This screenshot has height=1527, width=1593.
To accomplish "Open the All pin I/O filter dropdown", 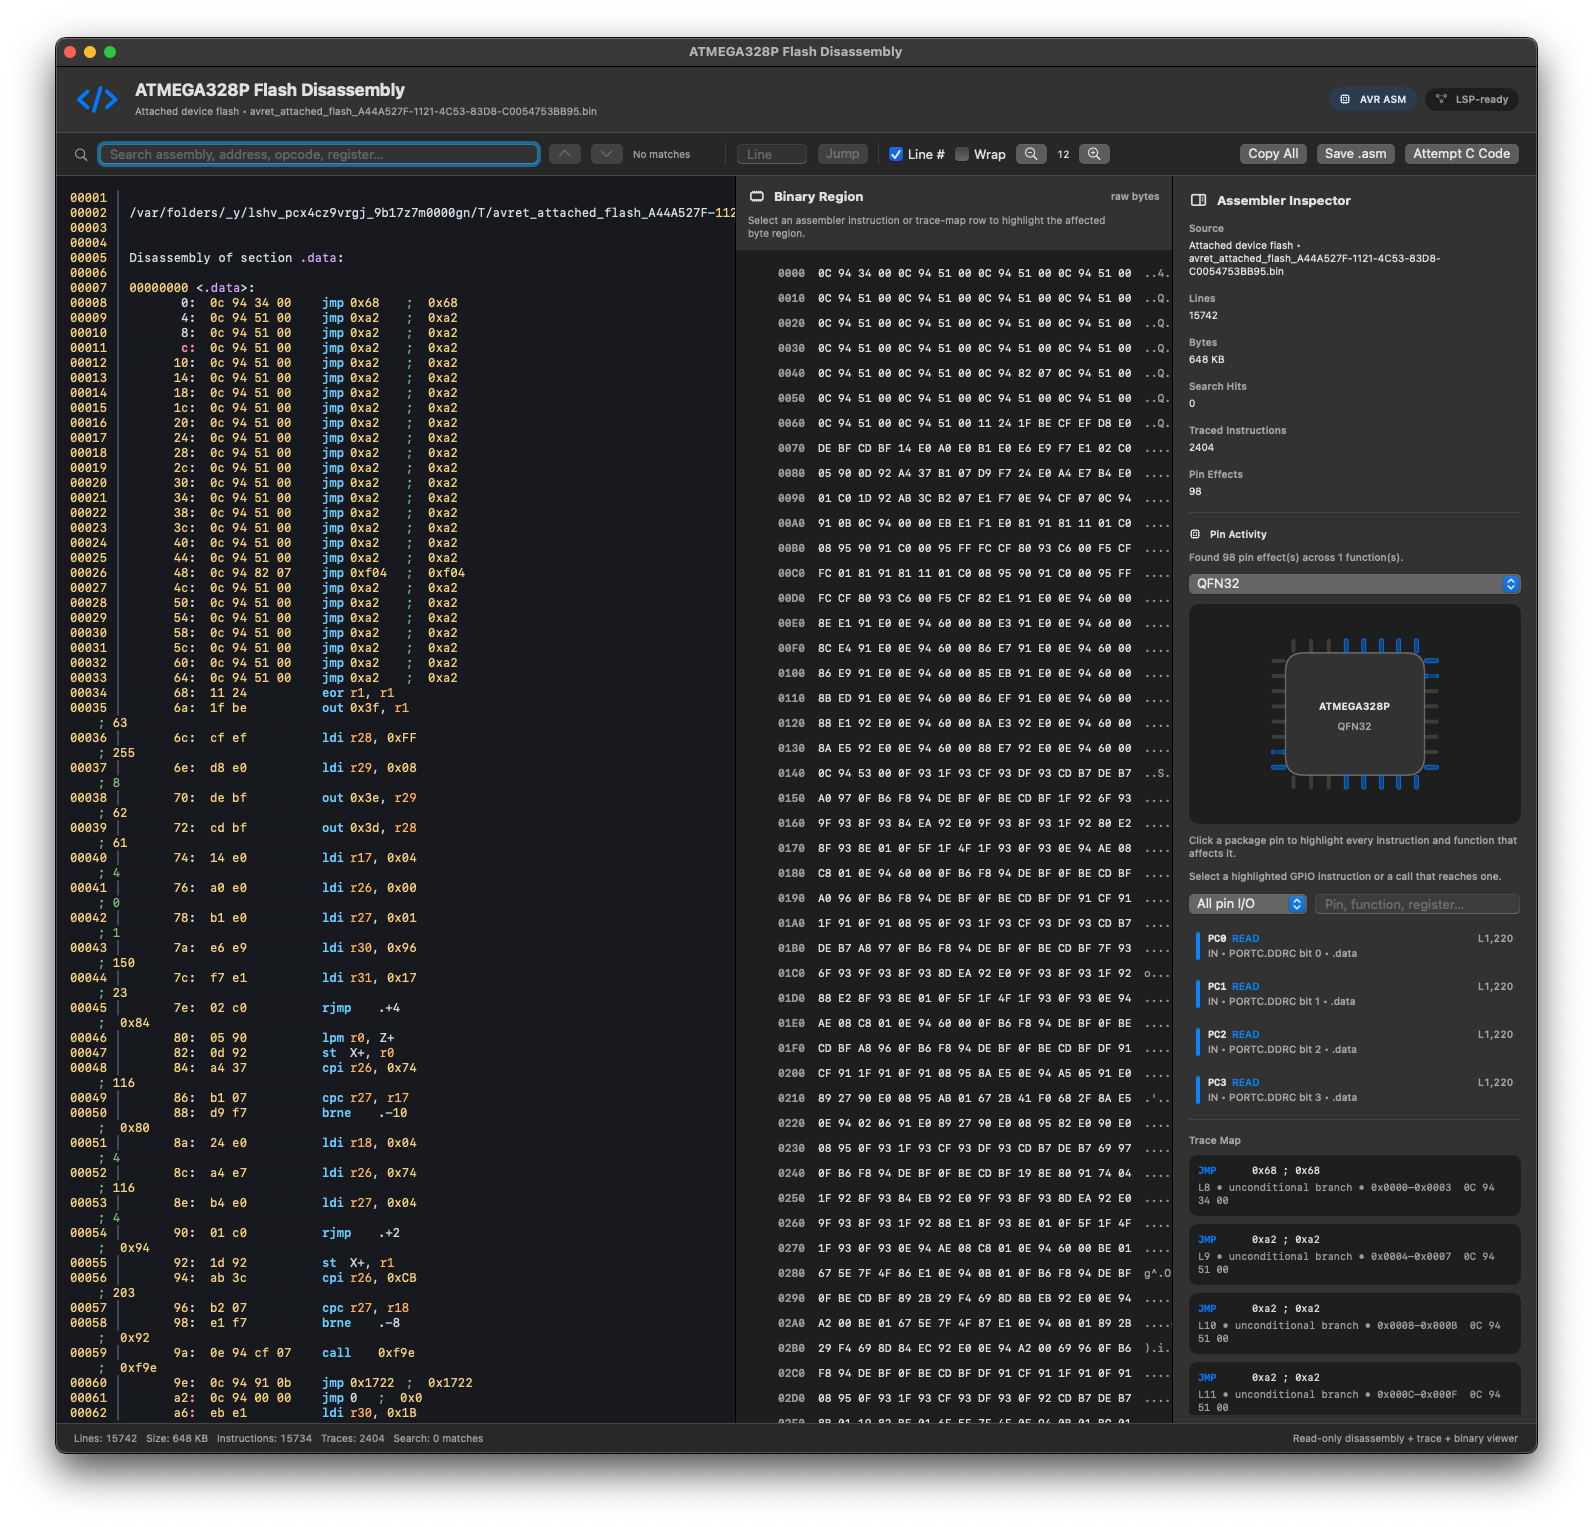I will point(1248,904).
